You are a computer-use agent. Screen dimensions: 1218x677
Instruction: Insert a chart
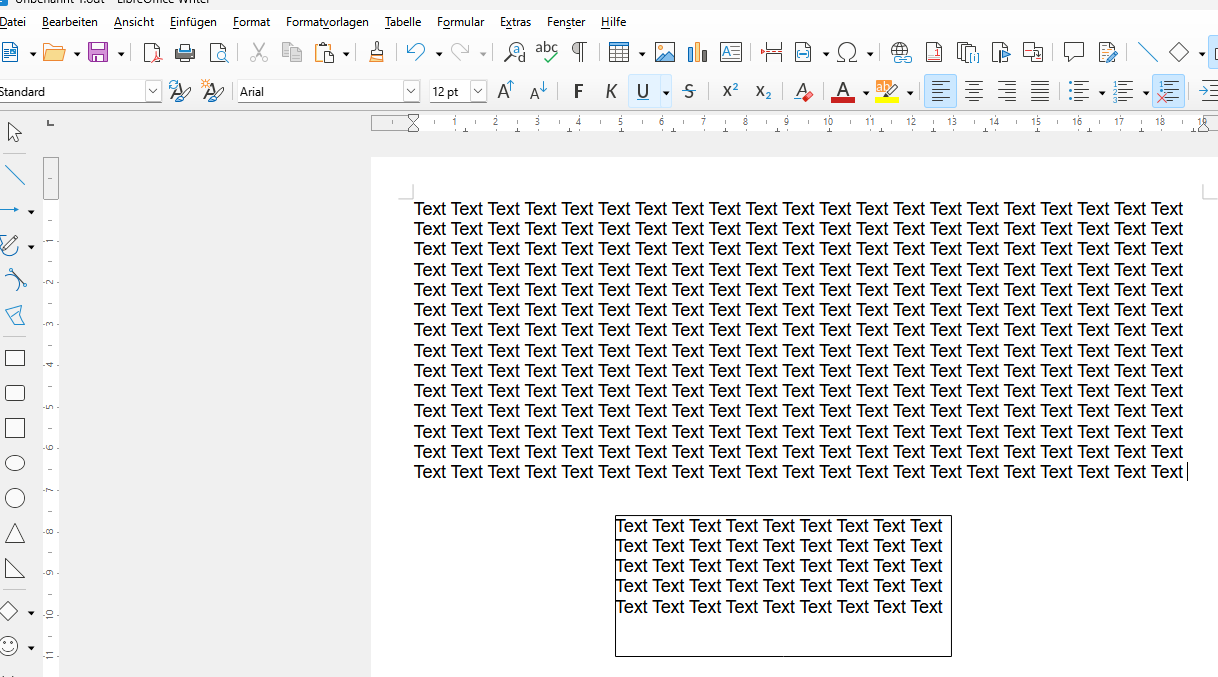(x=697, y=52)
